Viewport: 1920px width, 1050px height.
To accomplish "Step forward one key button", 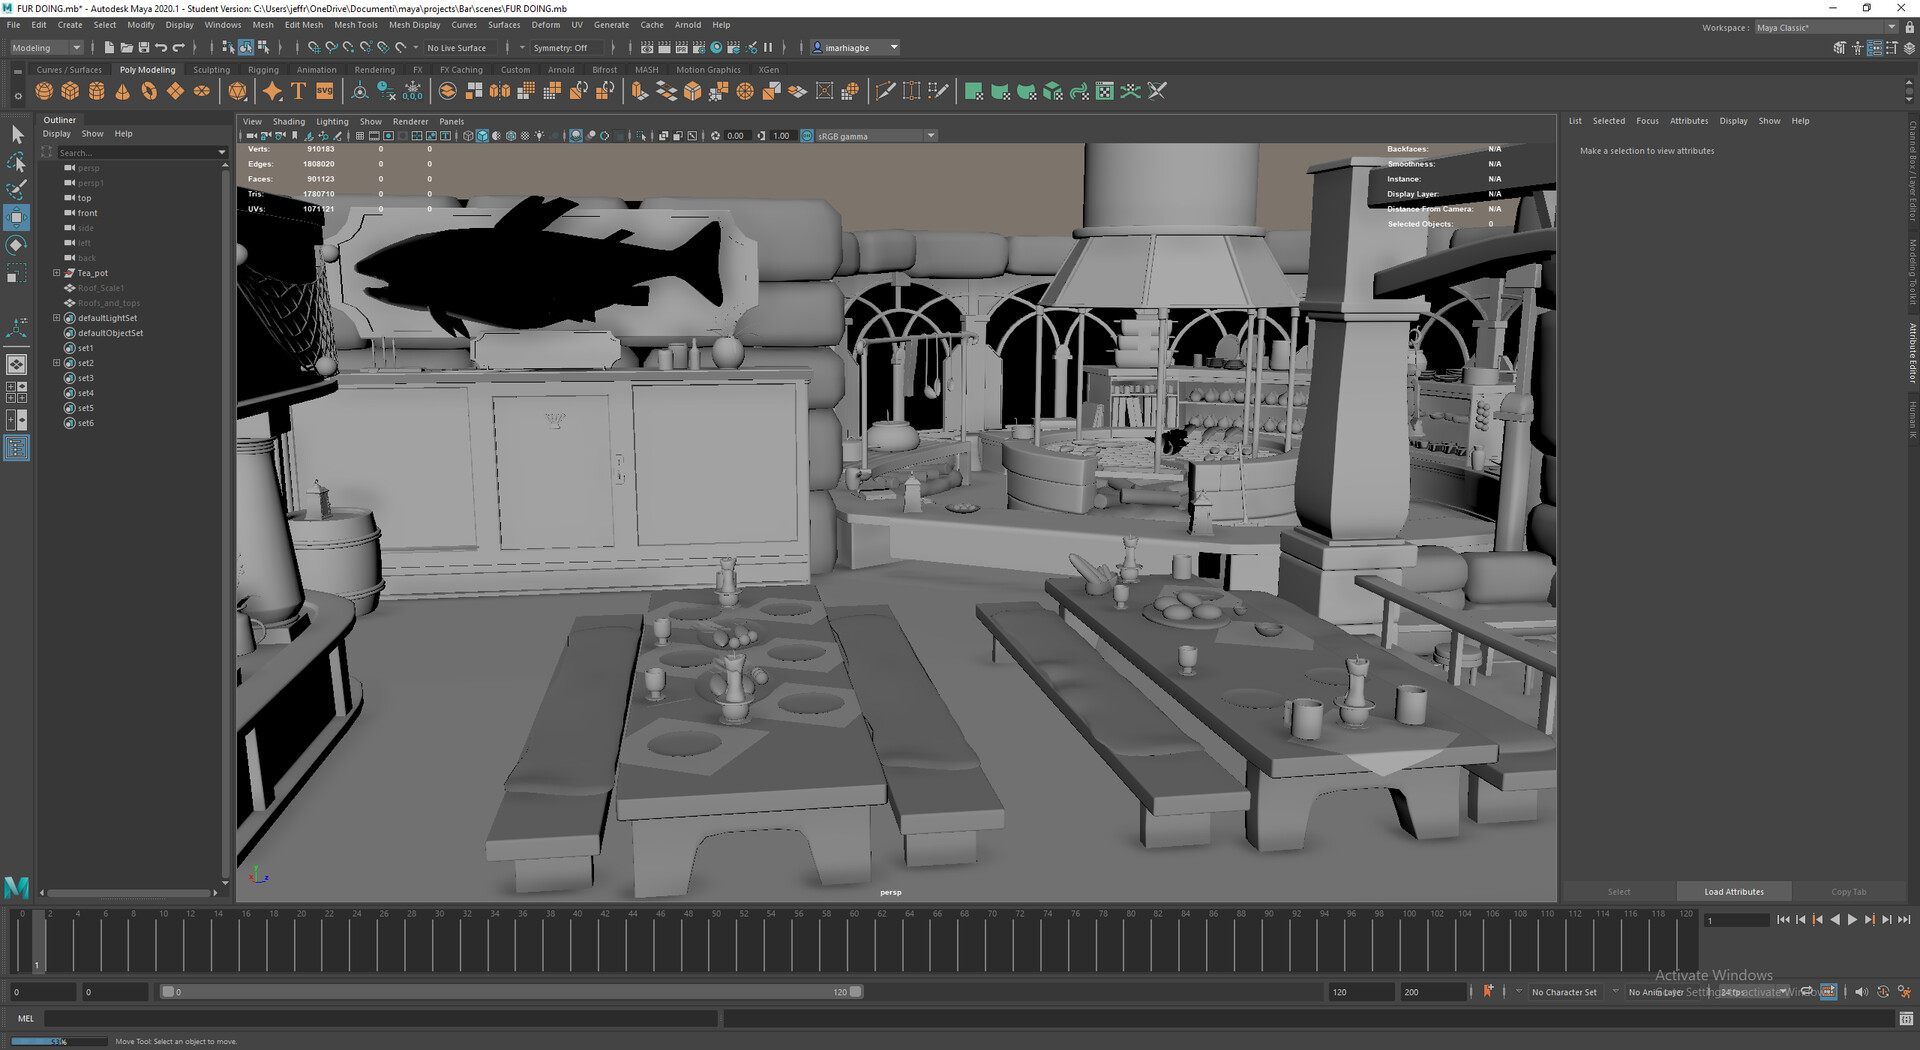I will [1870, 920].
